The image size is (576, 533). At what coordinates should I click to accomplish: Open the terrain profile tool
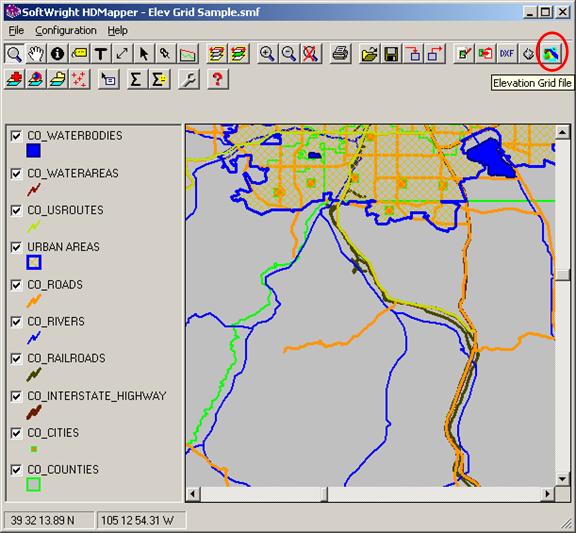click(187, 54)
